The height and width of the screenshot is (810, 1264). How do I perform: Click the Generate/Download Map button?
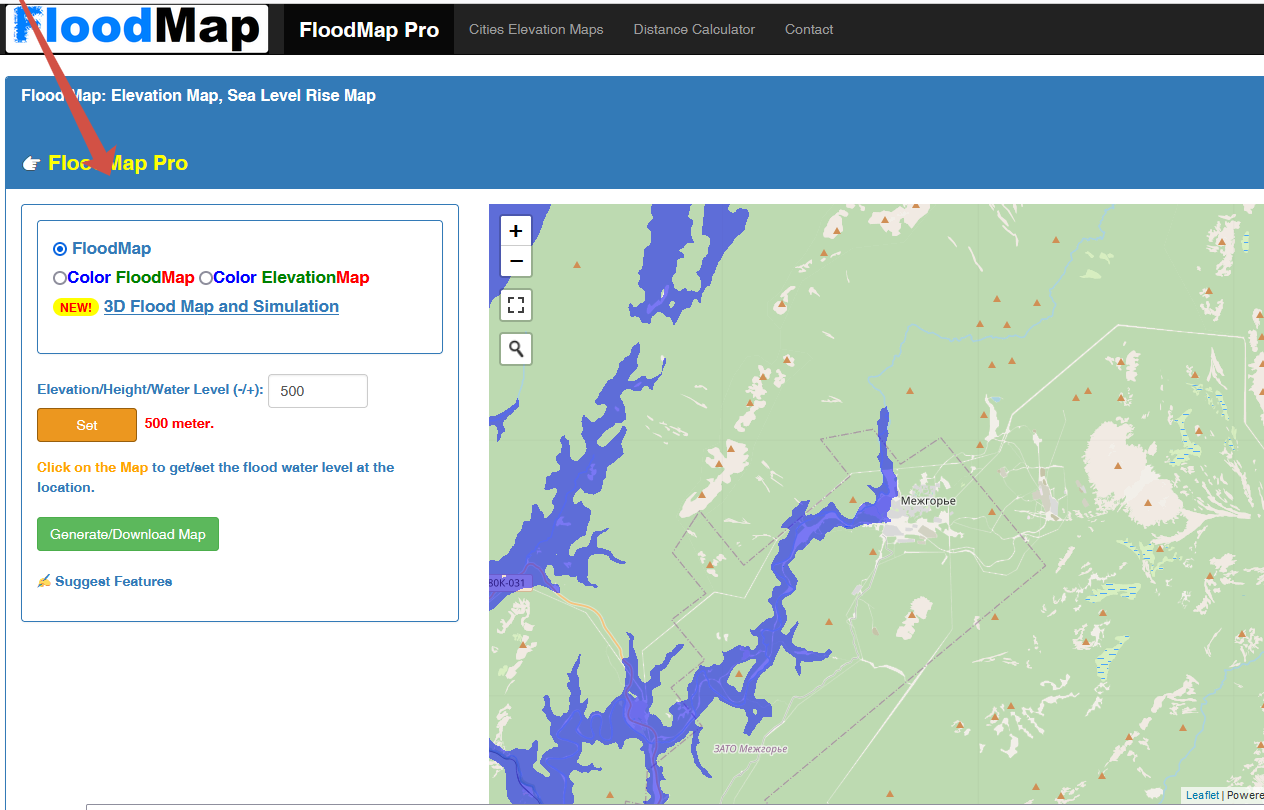128,534
